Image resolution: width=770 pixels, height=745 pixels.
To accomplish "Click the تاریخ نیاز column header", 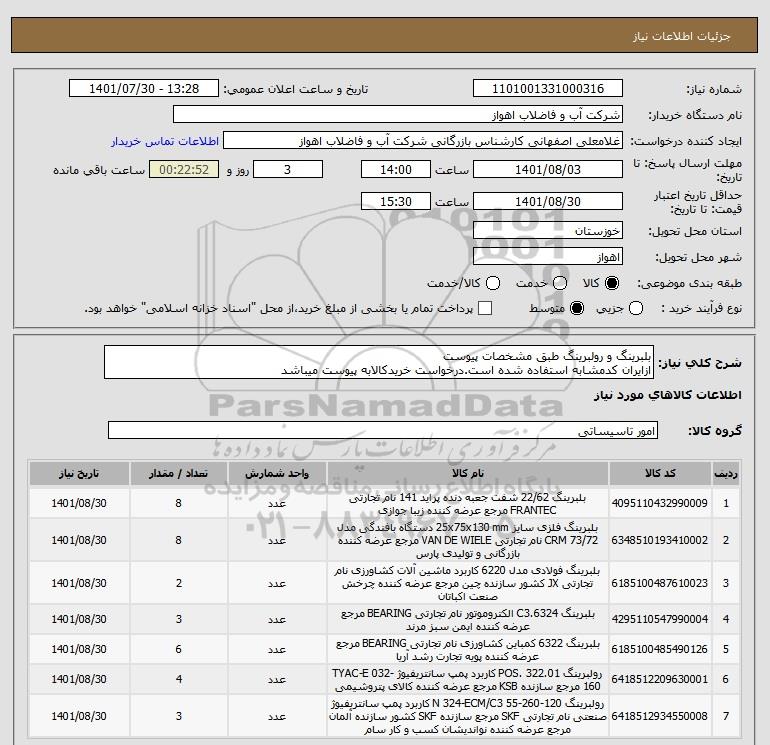I will coord(79,473).
